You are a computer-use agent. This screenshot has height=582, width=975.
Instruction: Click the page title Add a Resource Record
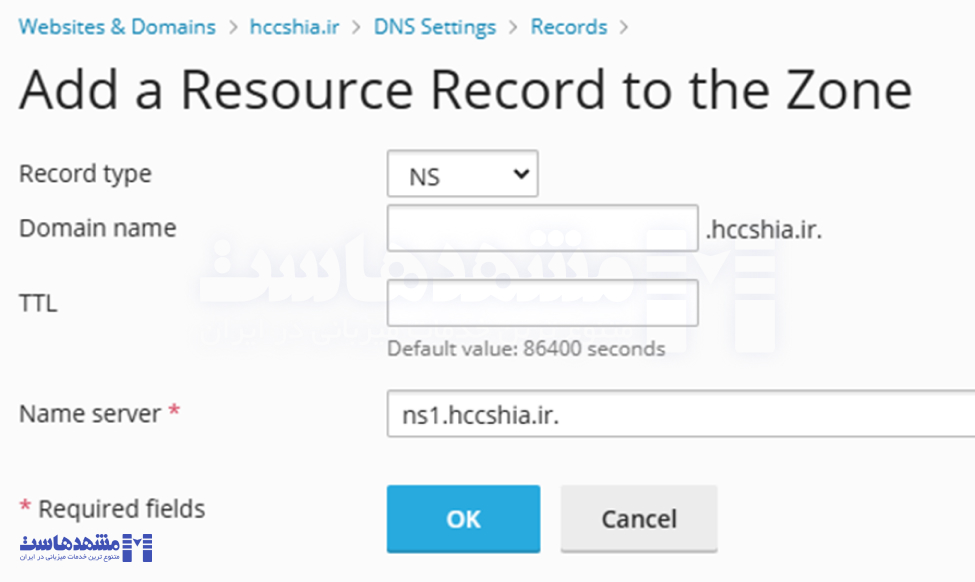[464, 90]
